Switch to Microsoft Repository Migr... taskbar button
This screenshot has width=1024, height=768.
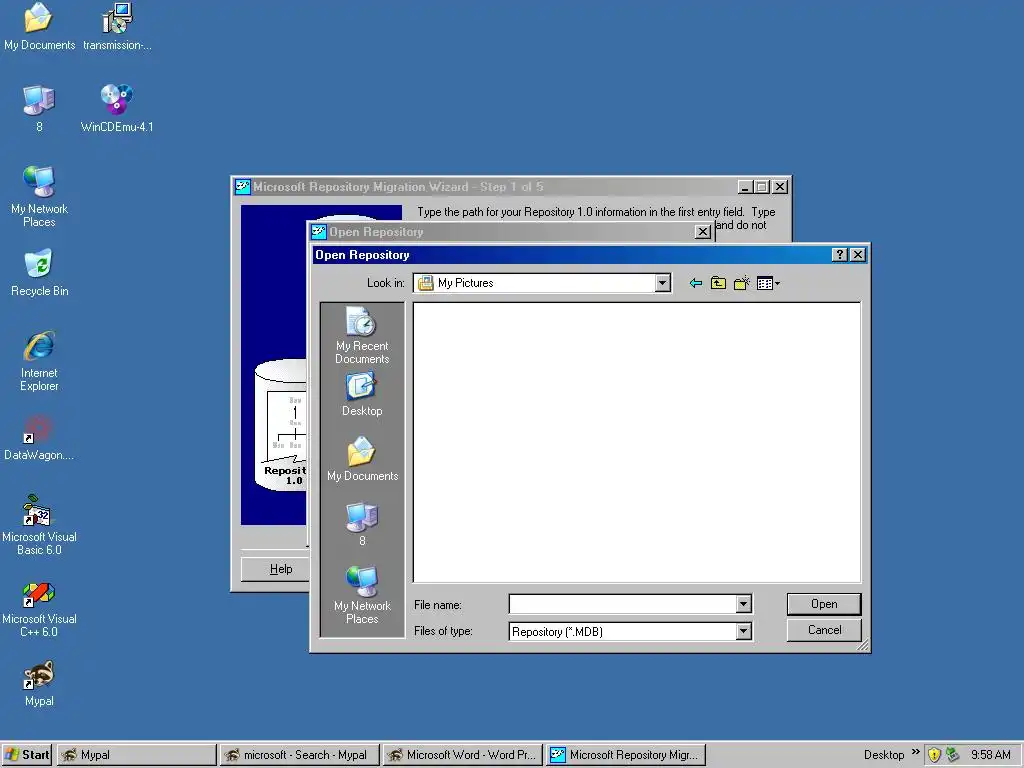coord(625,755)
